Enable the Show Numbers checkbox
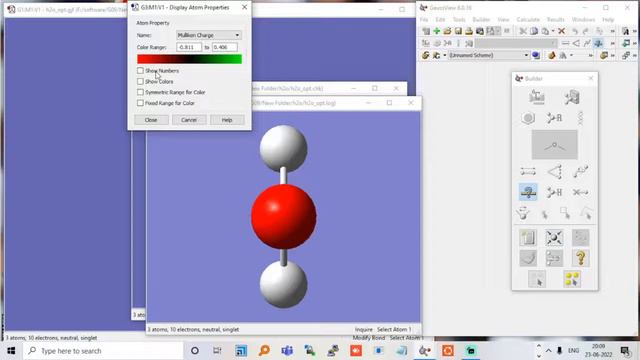 [140, 71]
